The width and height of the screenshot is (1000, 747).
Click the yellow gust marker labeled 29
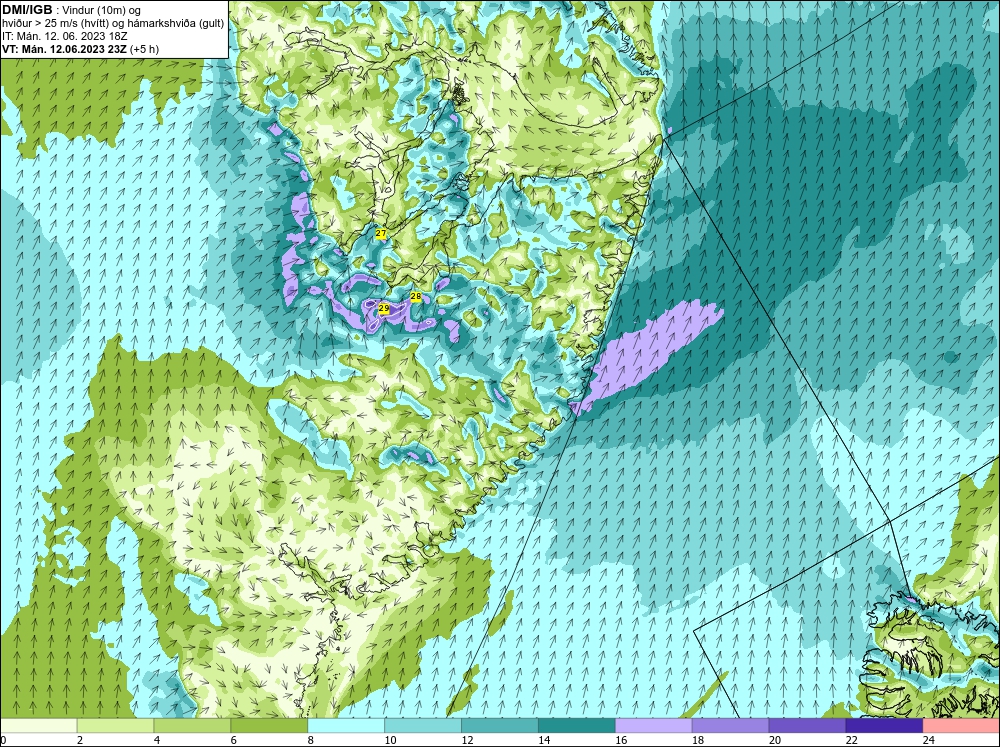384,308
